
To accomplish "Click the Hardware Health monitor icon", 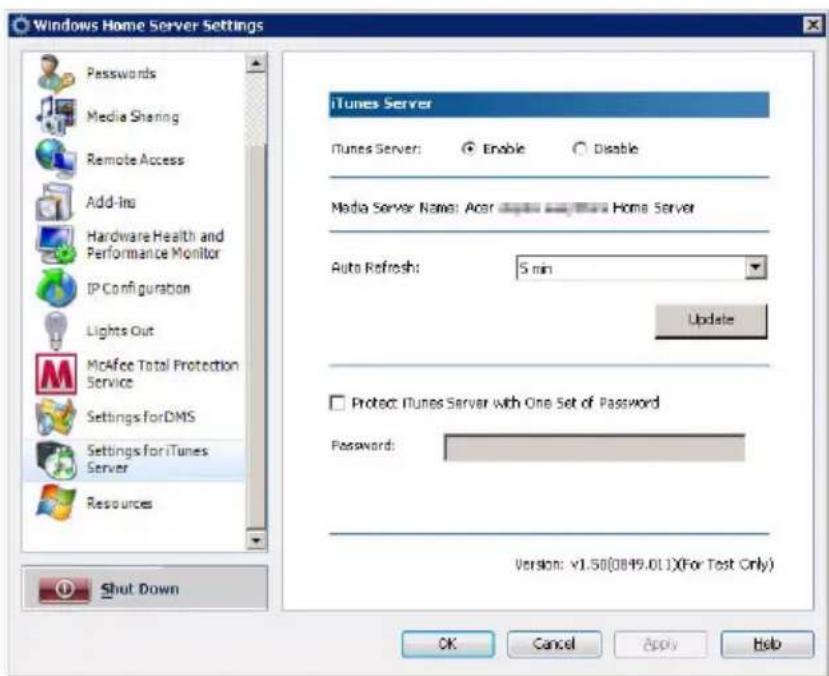I will click(x=57, y=244).
